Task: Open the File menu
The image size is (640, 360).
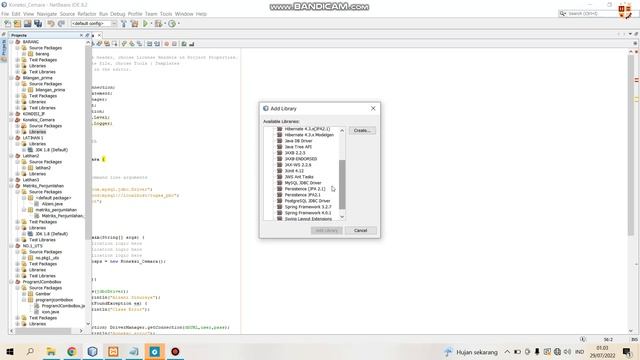Action: (5, 14)
